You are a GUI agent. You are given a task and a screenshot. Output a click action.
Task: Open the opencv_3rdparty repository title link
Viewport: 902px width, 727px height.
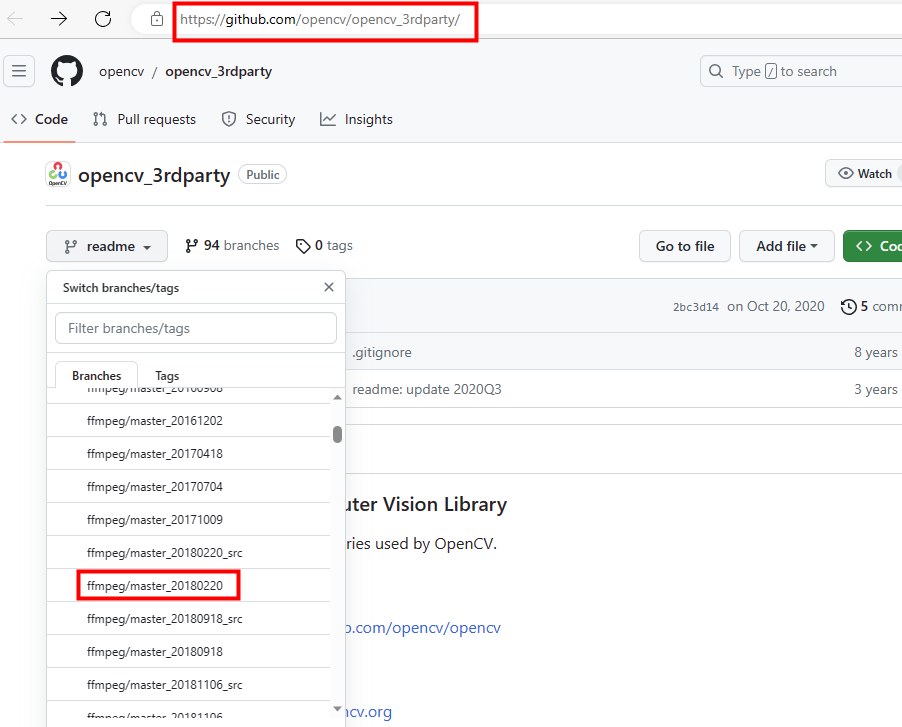click(154, 175)
